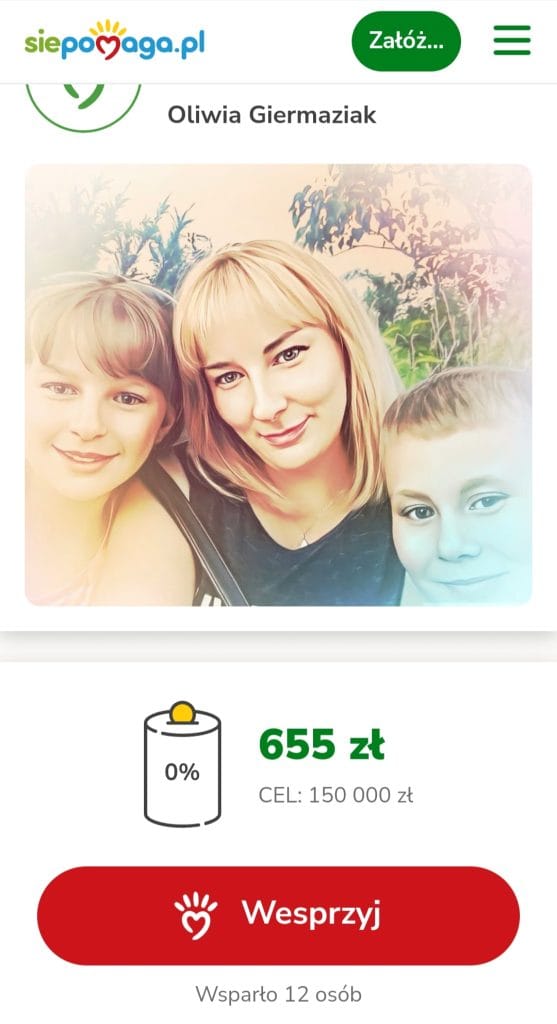557x1024 pixels.
Task: Click the red heart in the logo
Action: point(108,47)
